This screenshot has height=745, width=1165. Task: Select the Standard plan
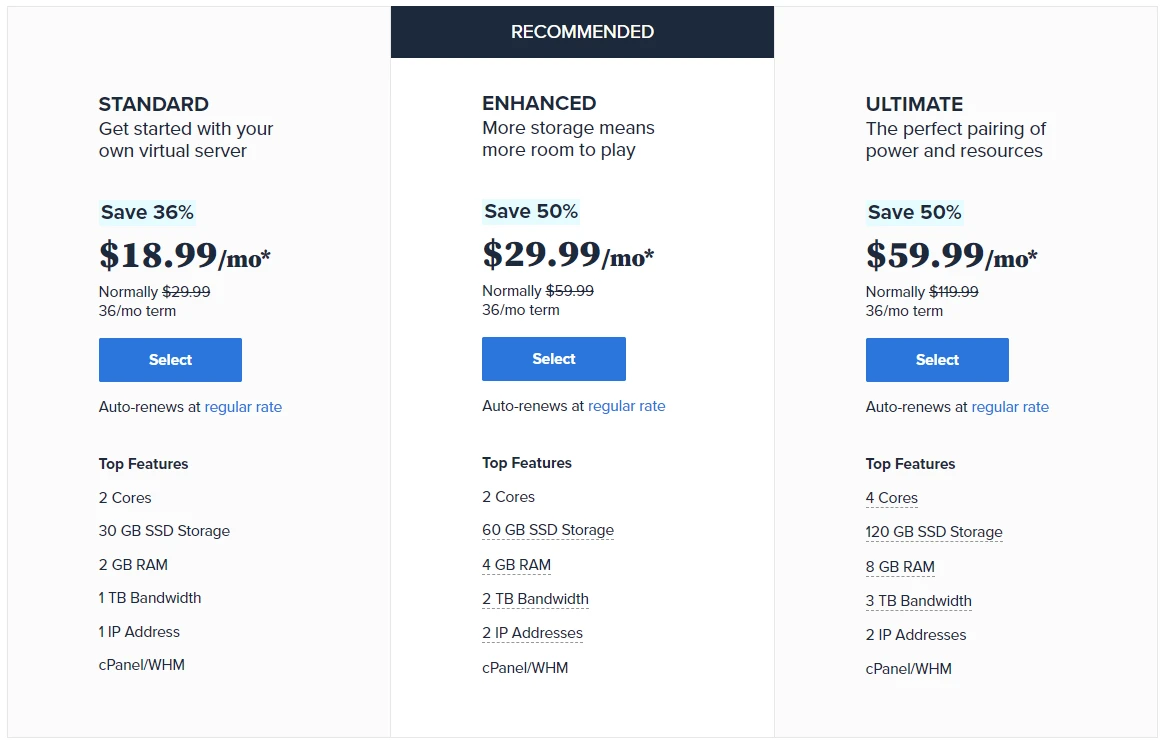click(x=170, y=359)
